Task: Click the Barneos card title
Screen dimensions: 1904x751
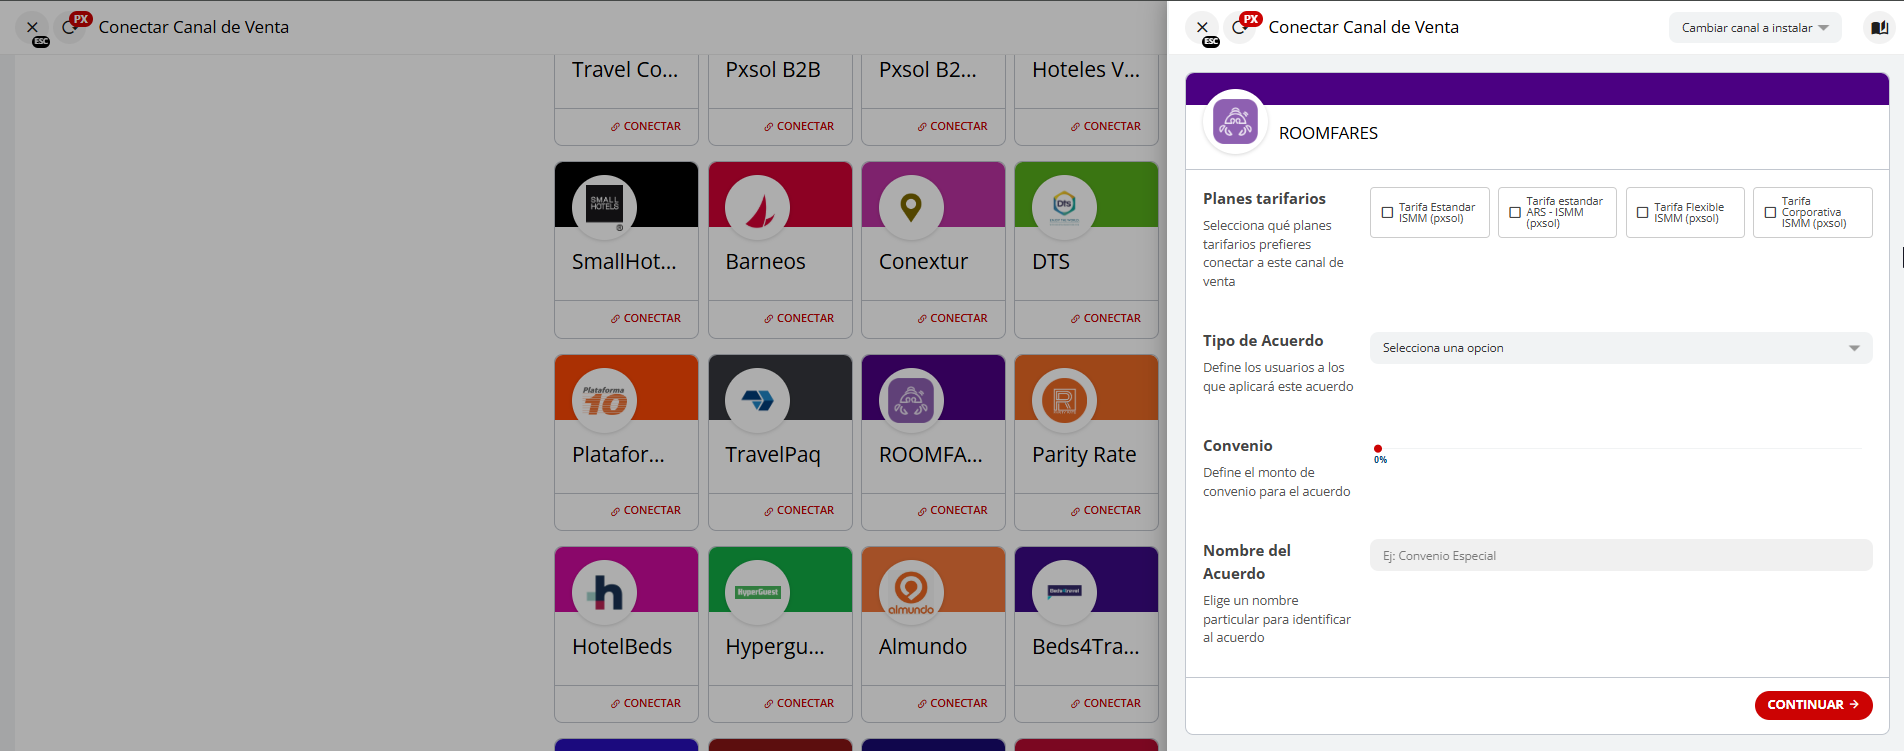Action: (765, 262)
